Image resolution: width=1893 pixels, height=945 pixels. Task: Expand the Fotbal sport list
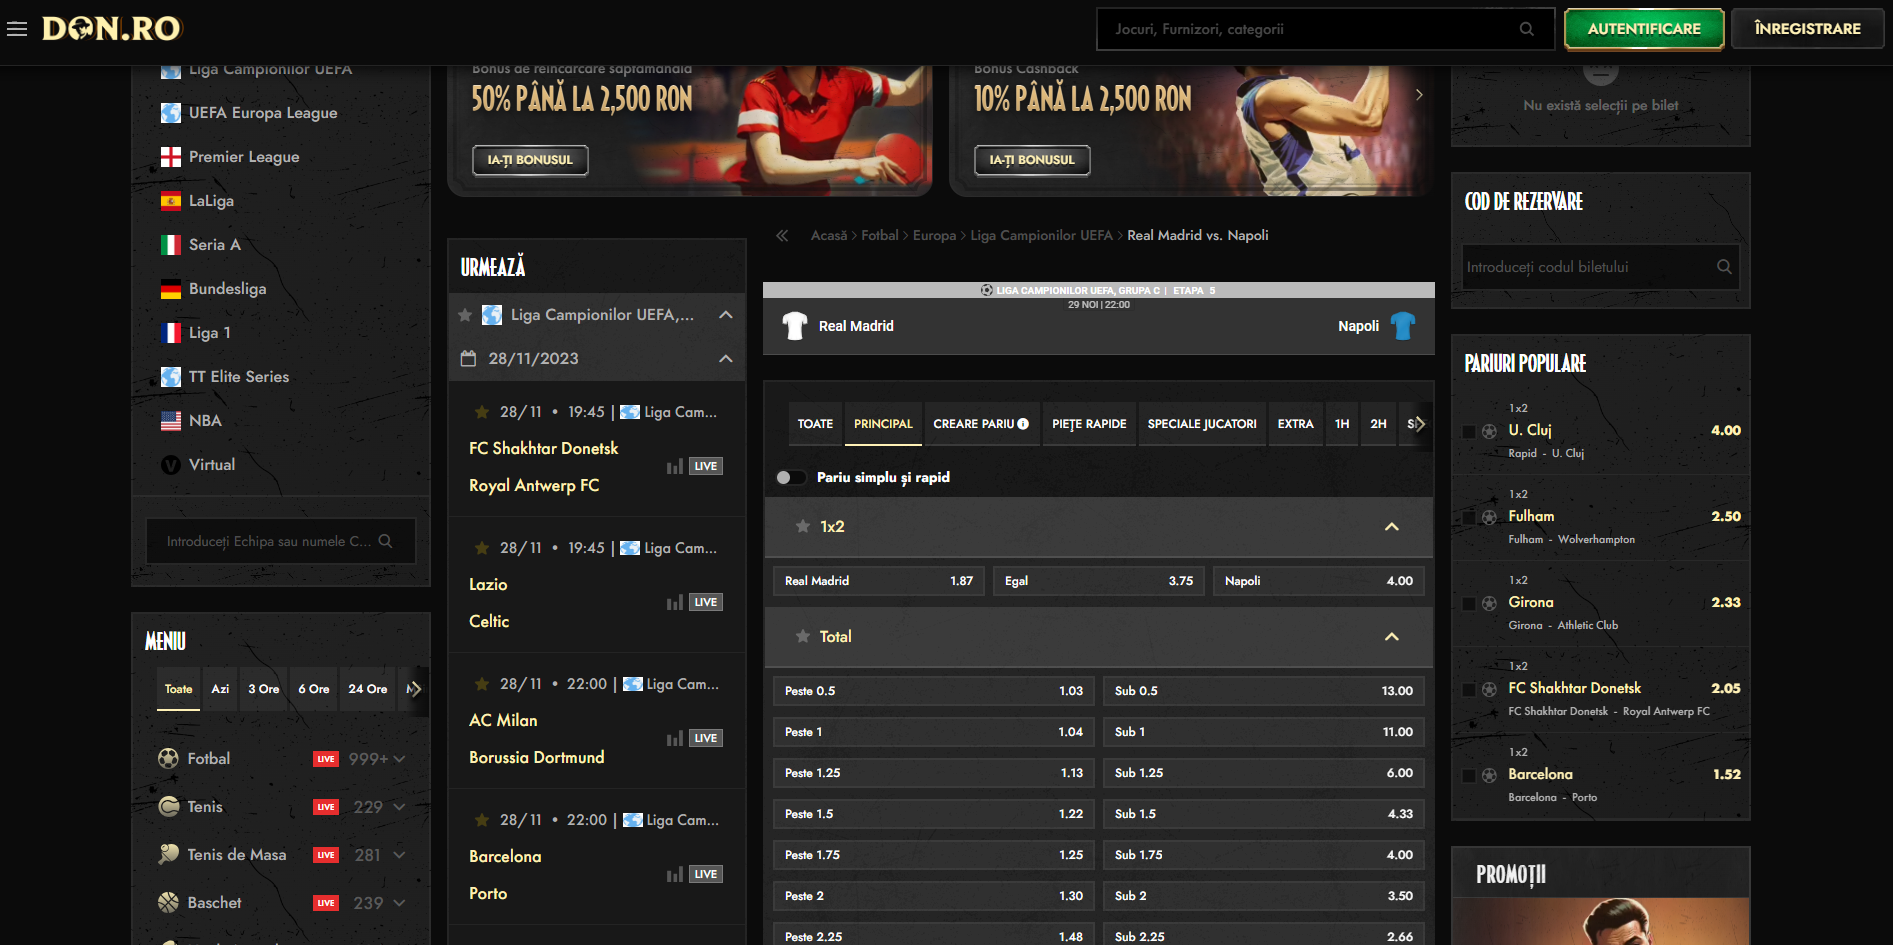coord(400,759)
